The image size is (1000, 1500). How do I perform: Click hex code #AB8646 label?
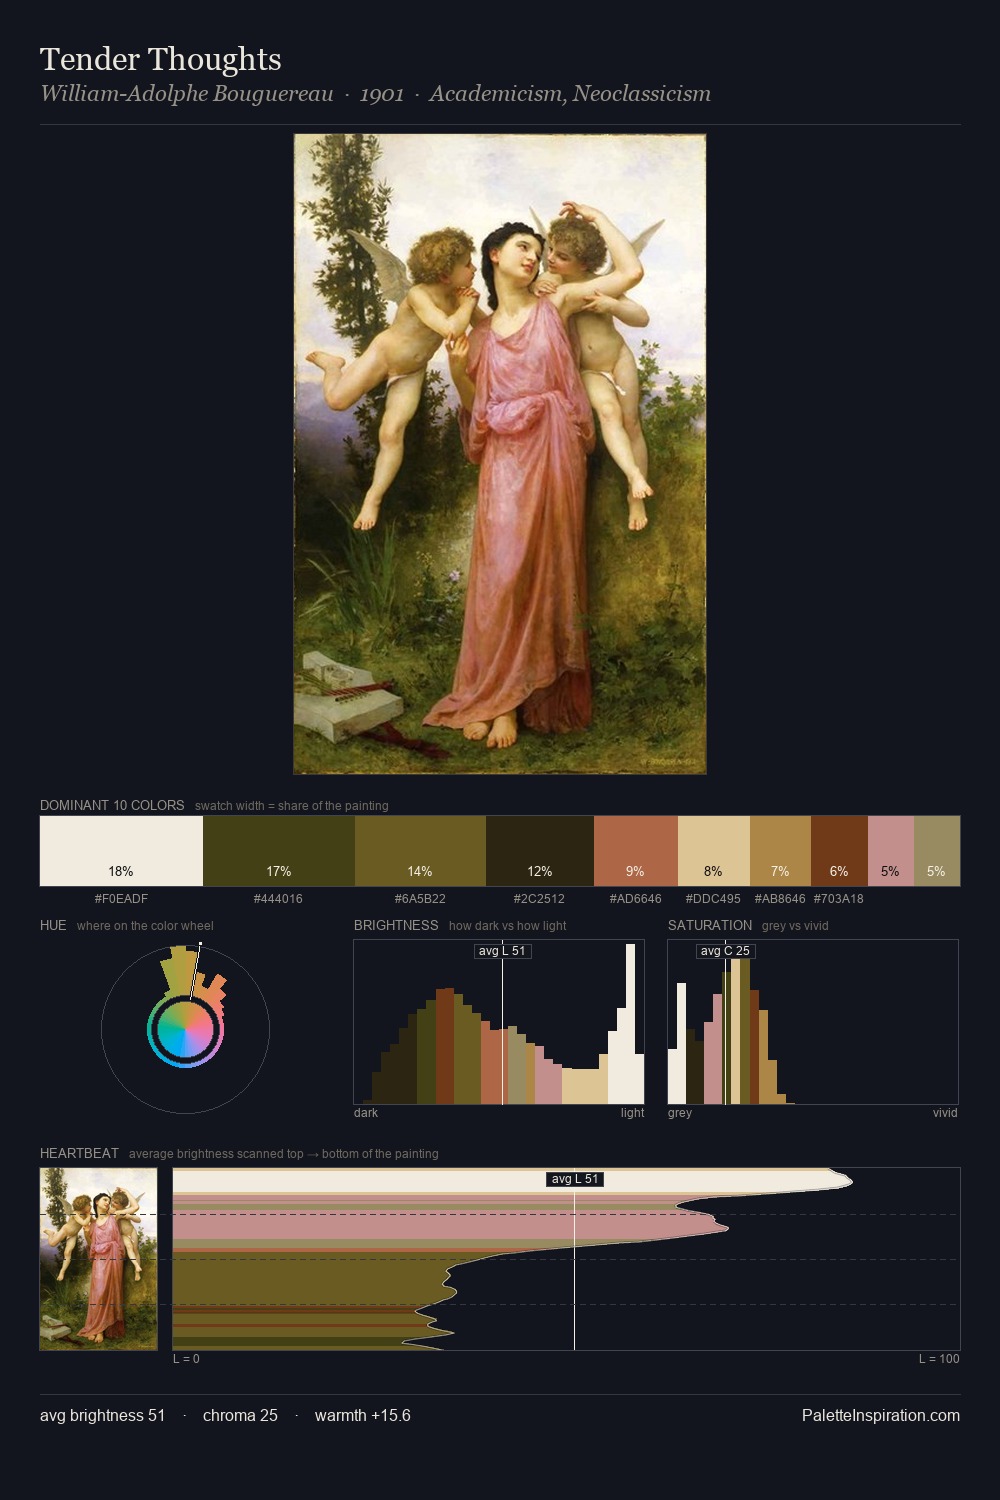(x=780, y=898)
